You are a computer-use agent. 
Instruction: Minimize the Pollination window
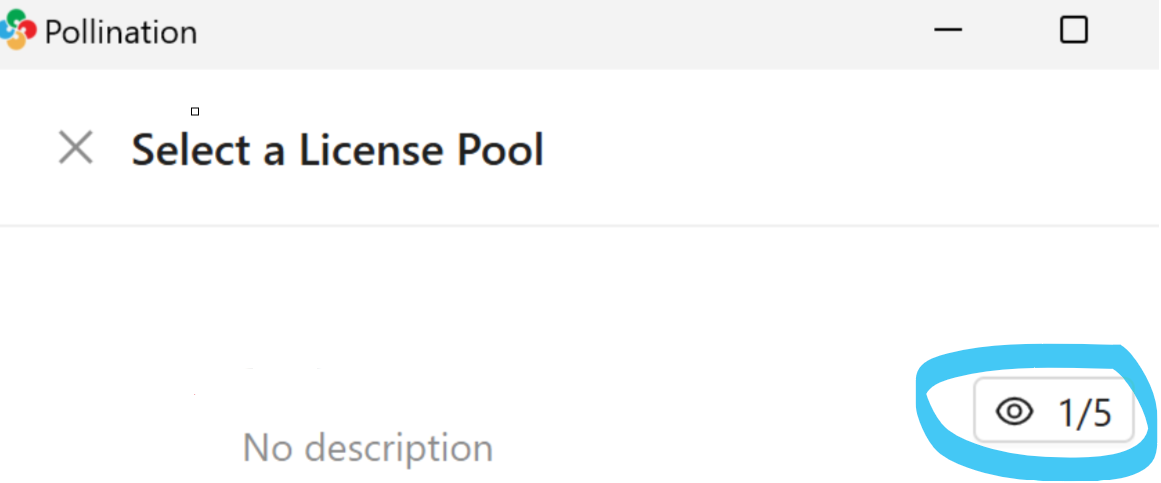(947, 30)
